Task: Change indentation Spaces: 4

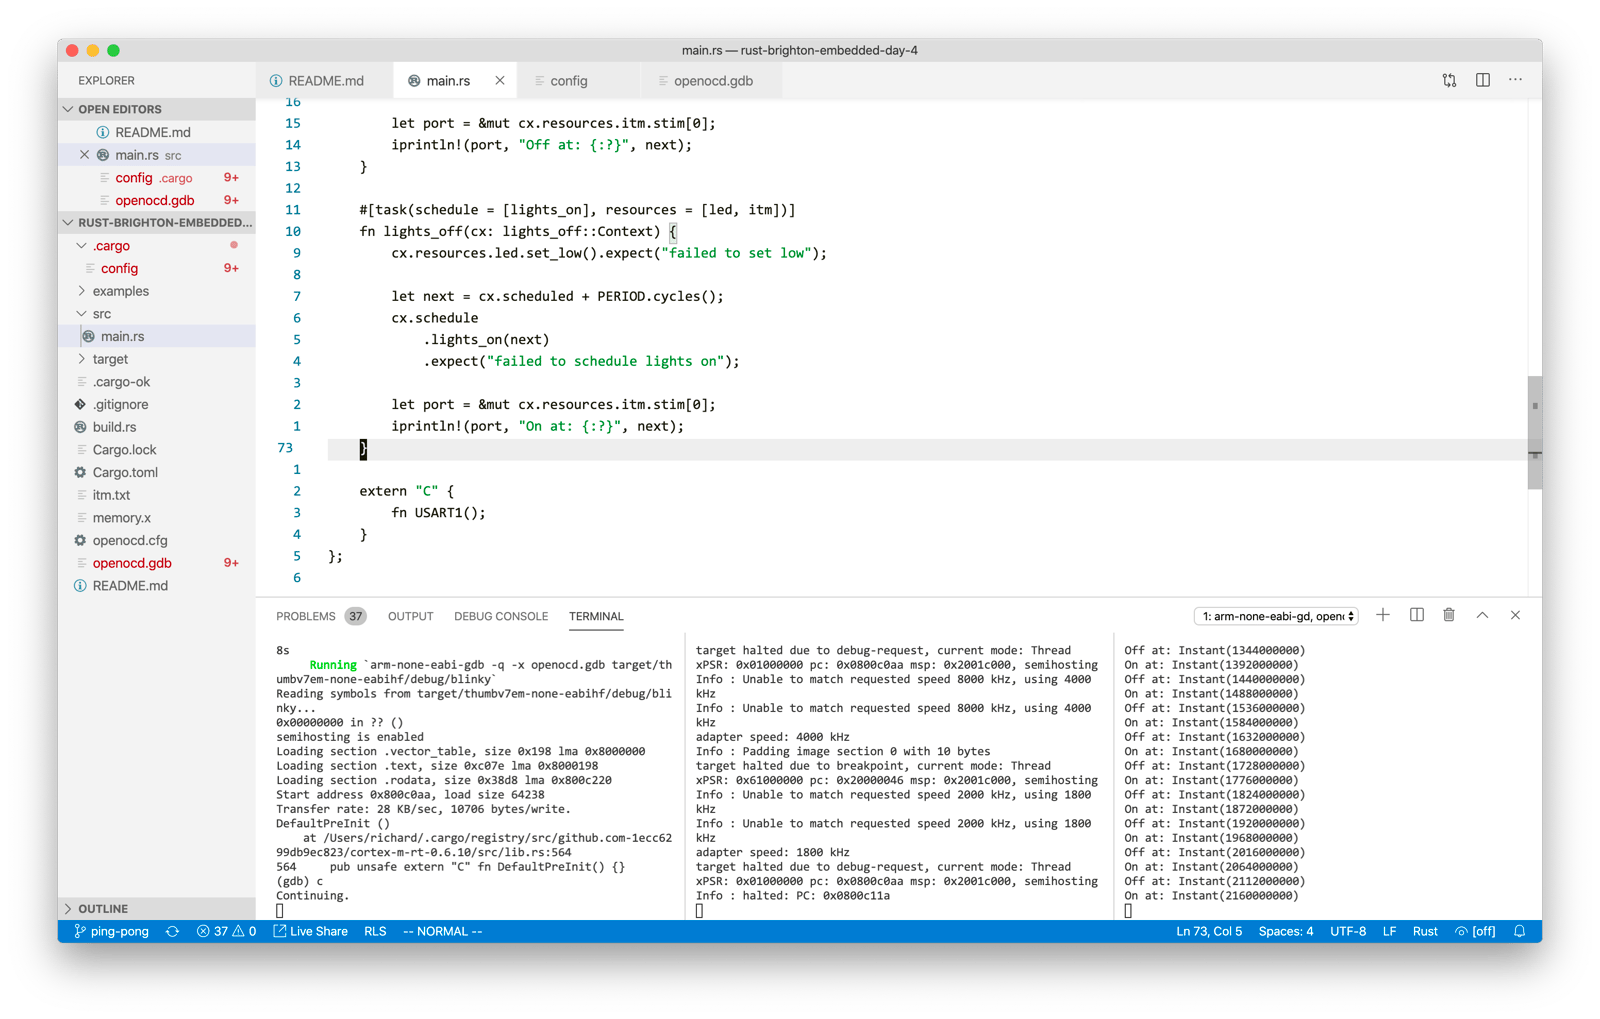Action: pos(1286,931)
